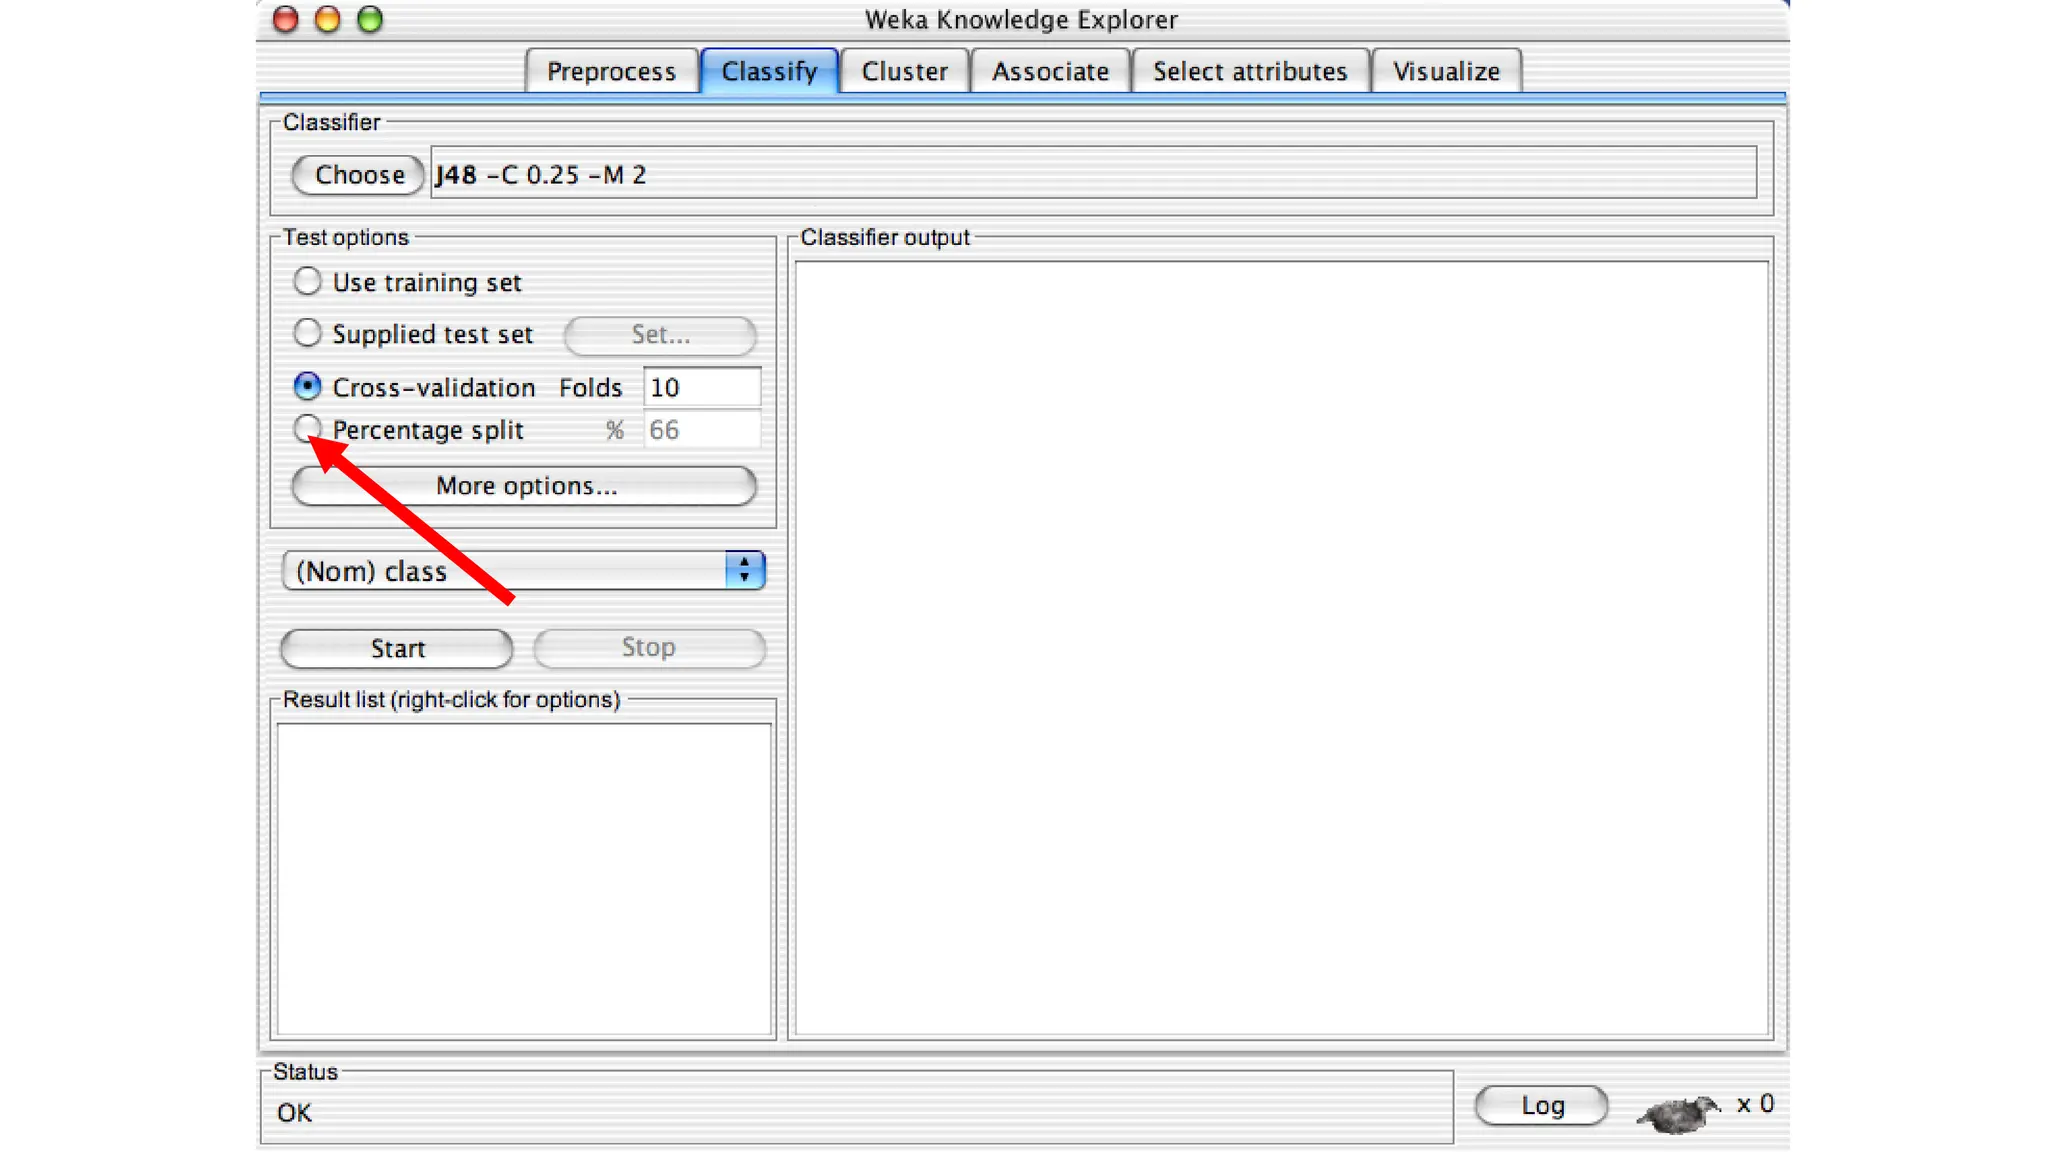Open More options dialog
Viewport: 2048px width, 1152px height.
[524, 486]
